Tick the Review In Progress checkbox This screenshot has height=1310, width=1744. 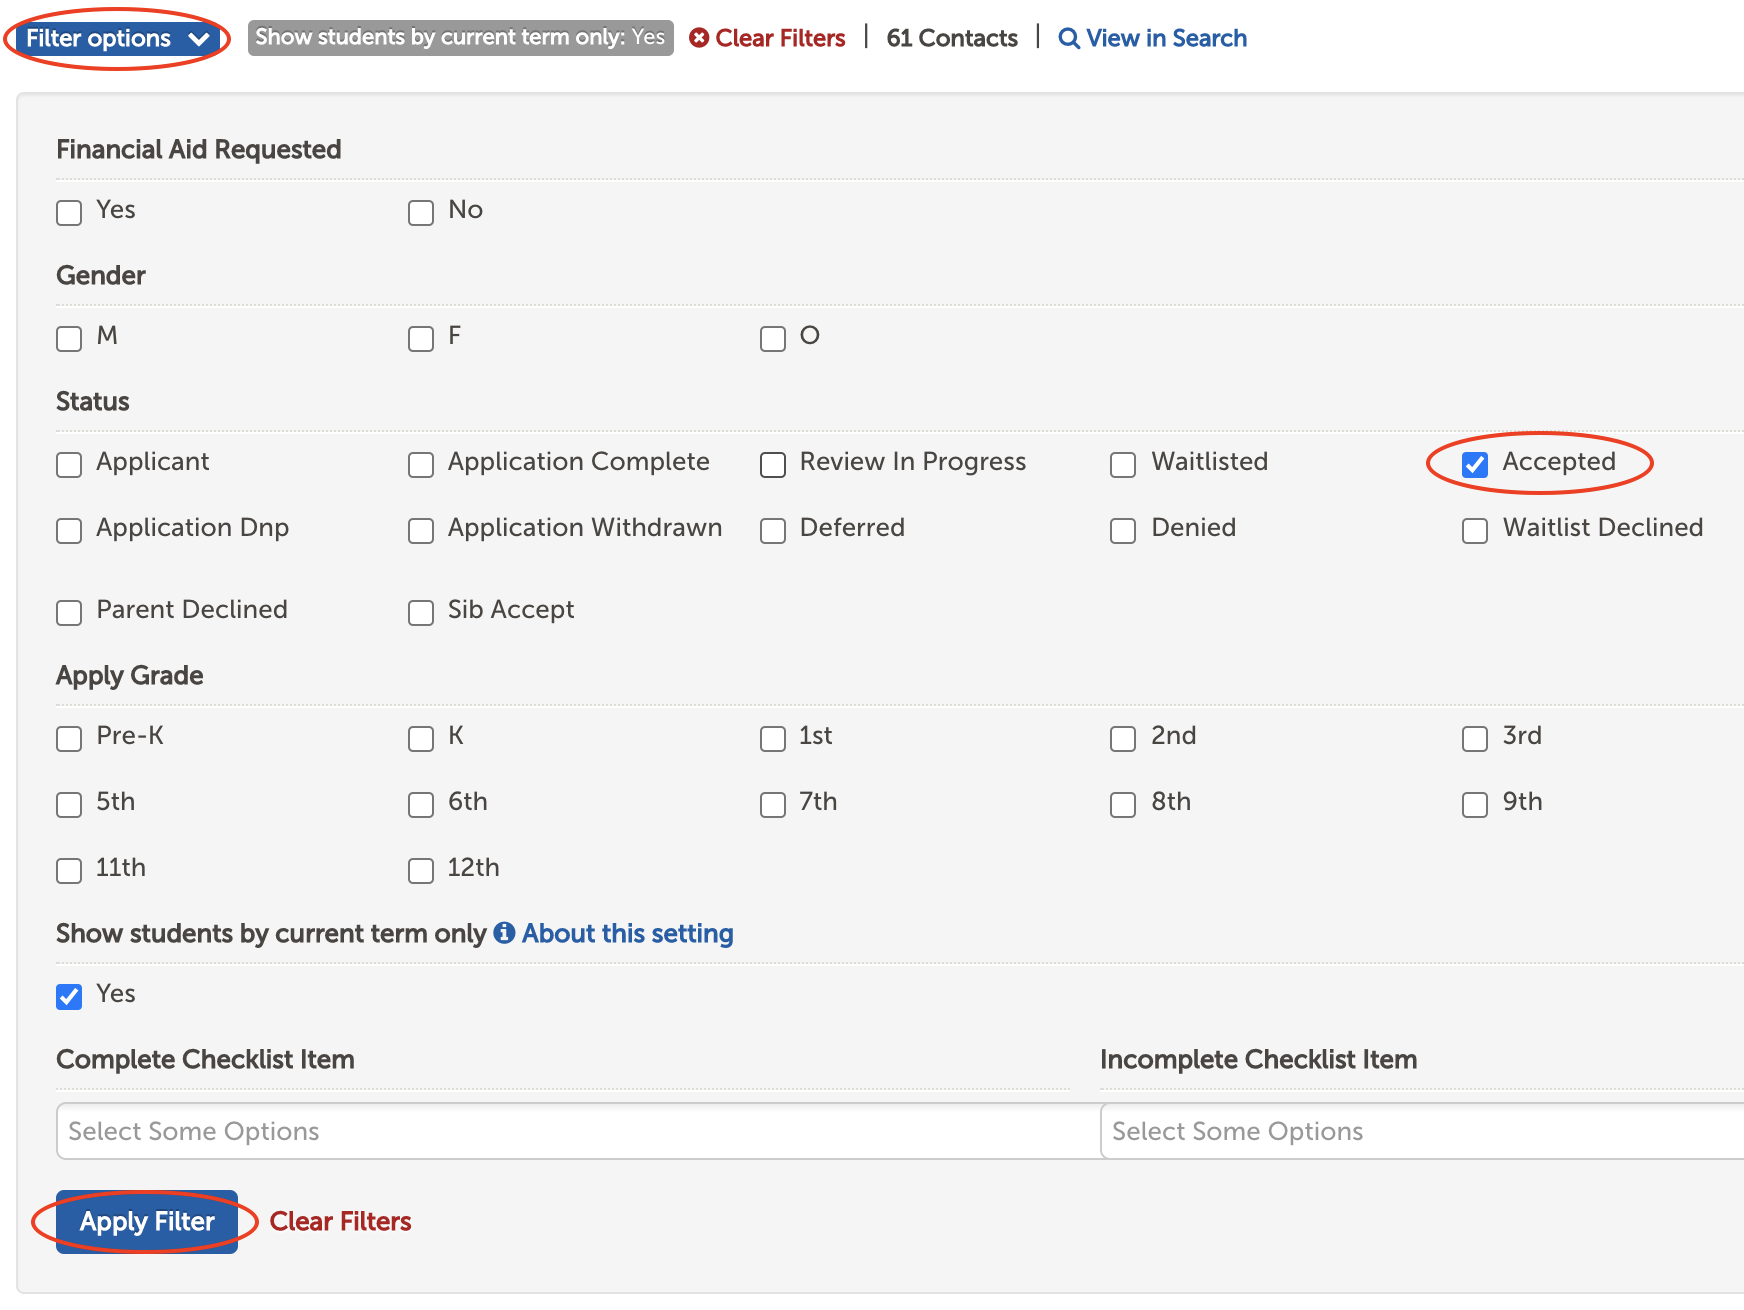773,464
